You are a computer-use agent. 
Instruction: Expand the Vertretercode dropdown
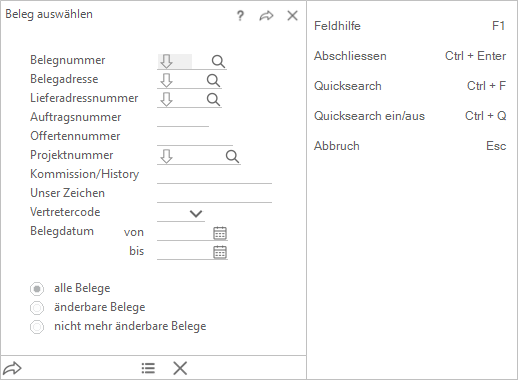[x=196, y=214]
